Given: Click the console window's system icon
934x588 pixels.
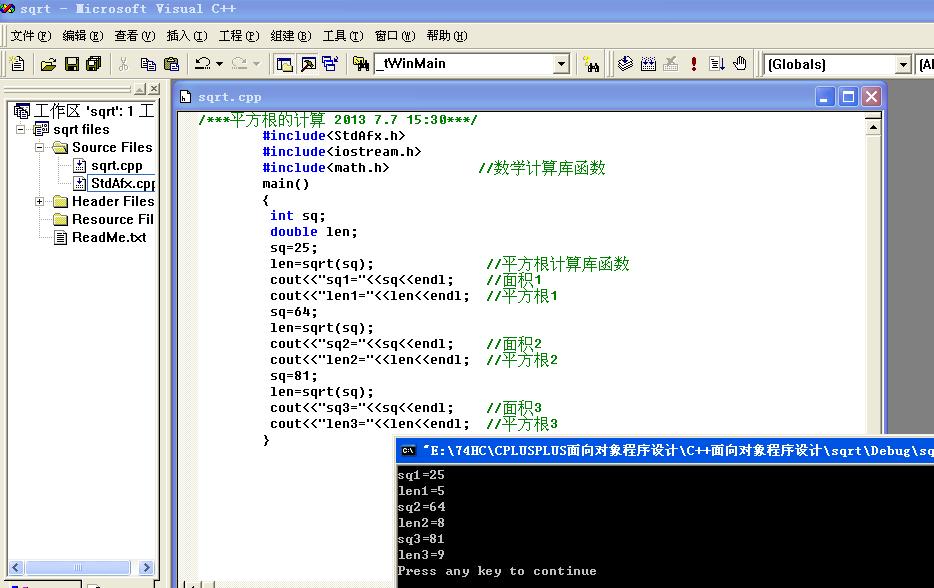Looking at the screenshot, I should 408,451.
